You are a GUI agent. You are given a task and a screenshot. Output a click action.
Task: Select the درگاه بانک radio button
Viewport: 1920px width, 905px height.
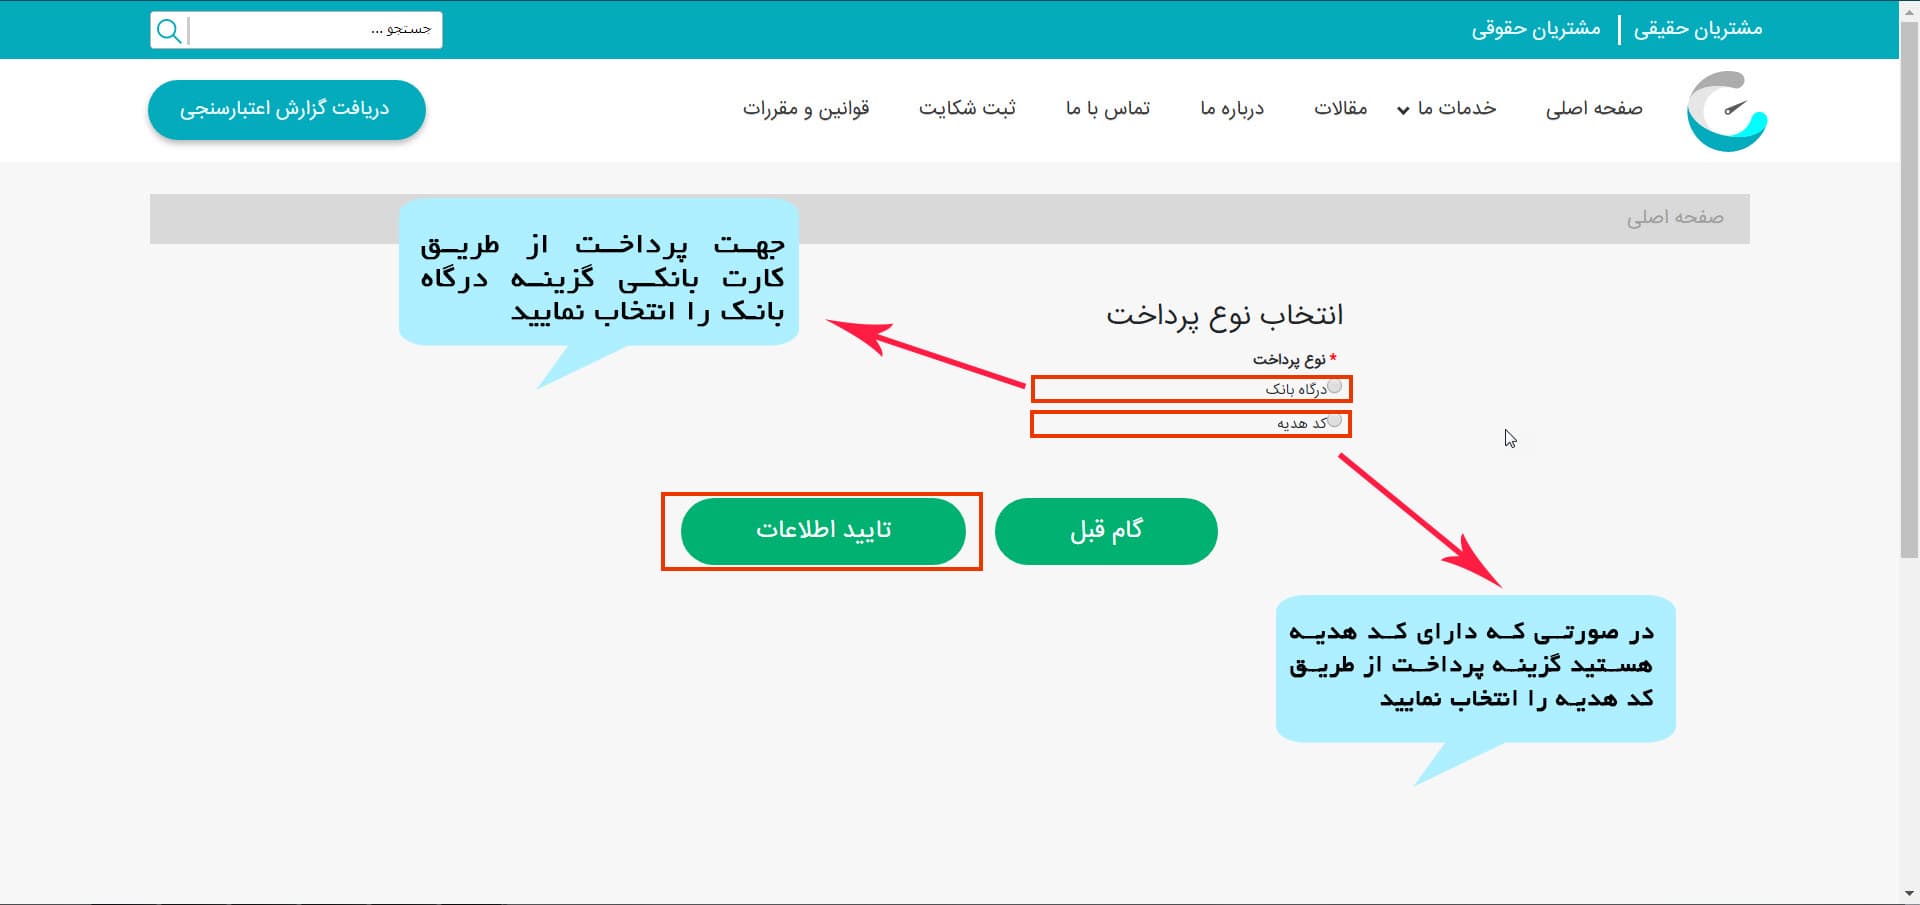coord(1334,387)
